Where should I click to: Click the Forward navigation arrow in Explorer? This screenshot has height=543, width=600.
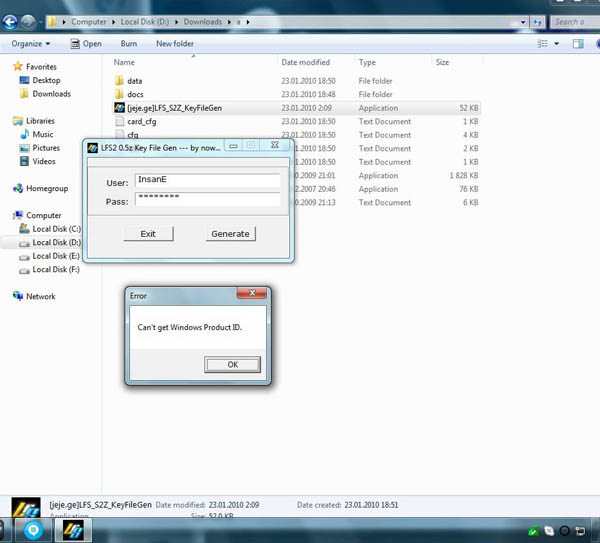click(28, 22)
